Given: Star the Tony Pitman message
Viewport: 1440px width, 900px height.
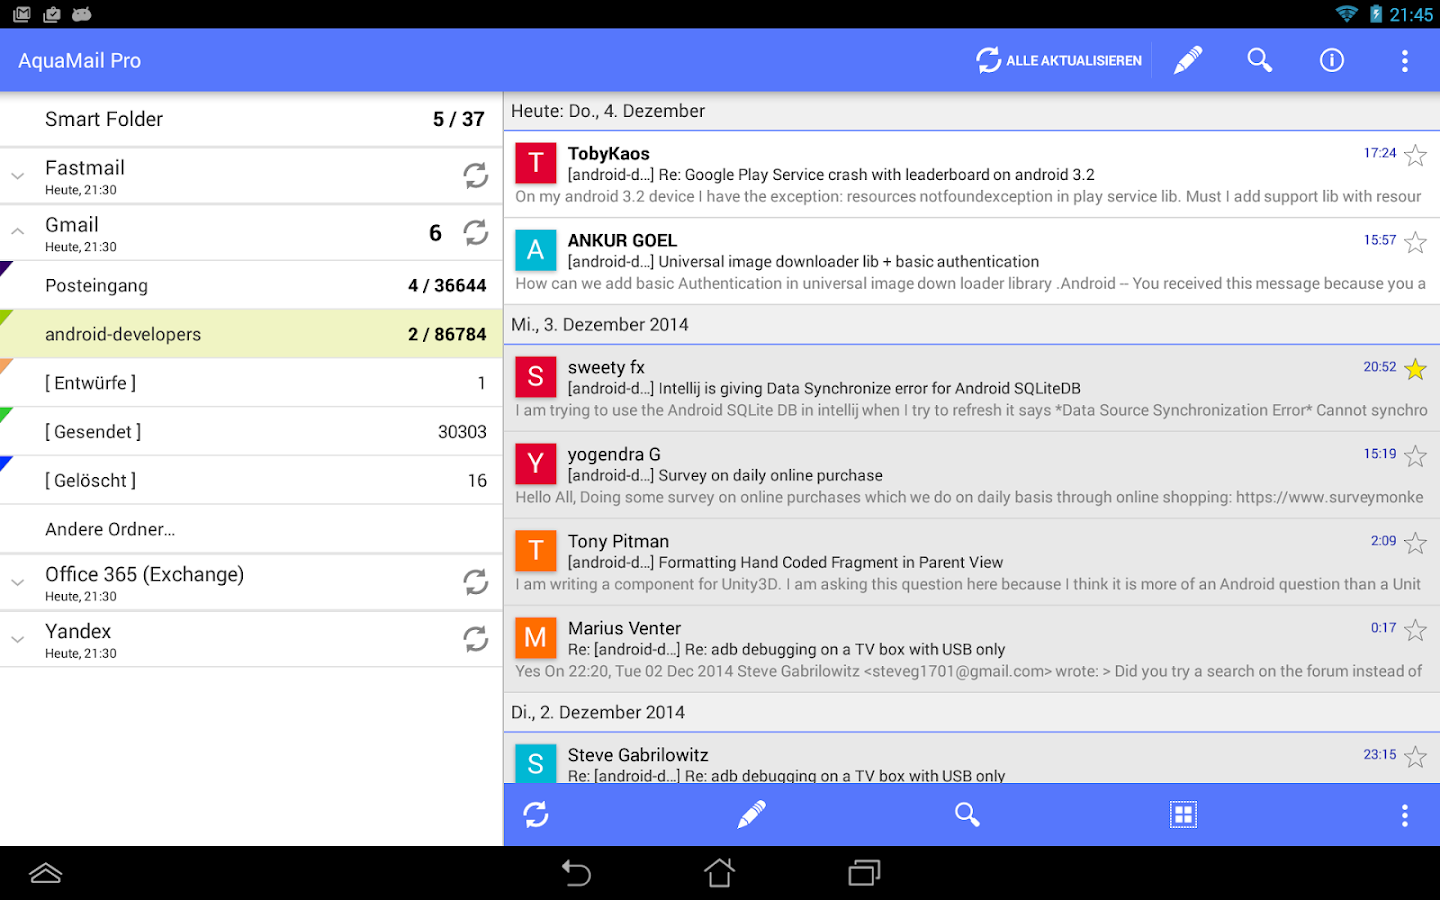Looking at the screenshot, I should click(x=1415, y=543).
